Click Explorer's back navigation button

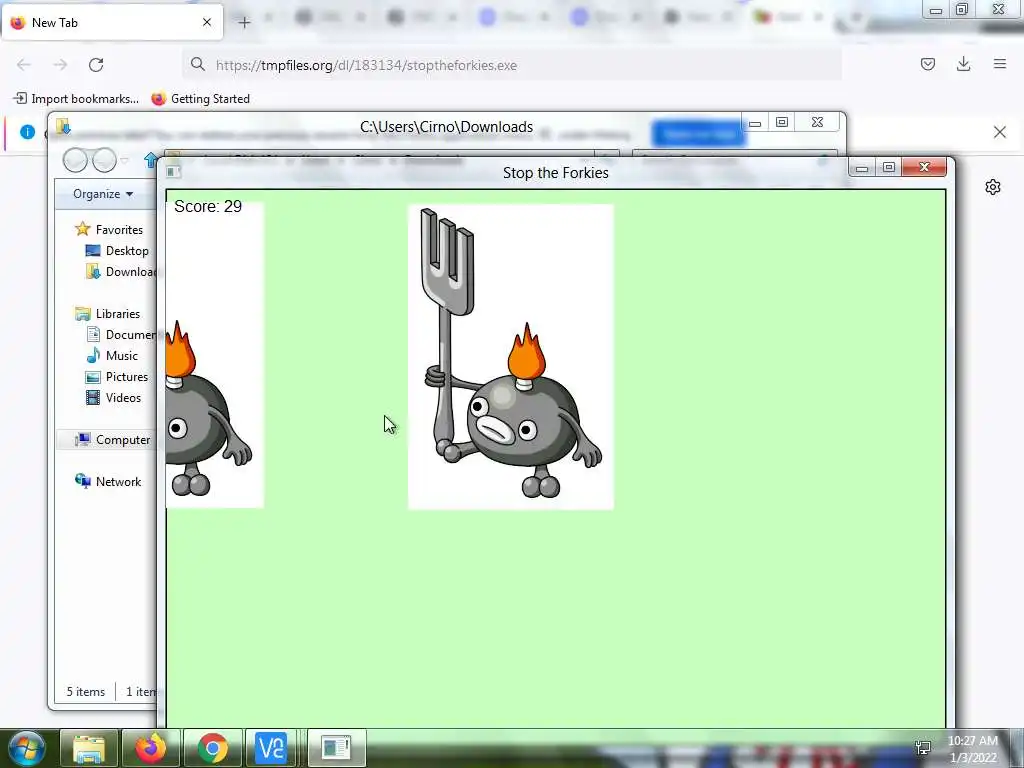pos(75,160)
